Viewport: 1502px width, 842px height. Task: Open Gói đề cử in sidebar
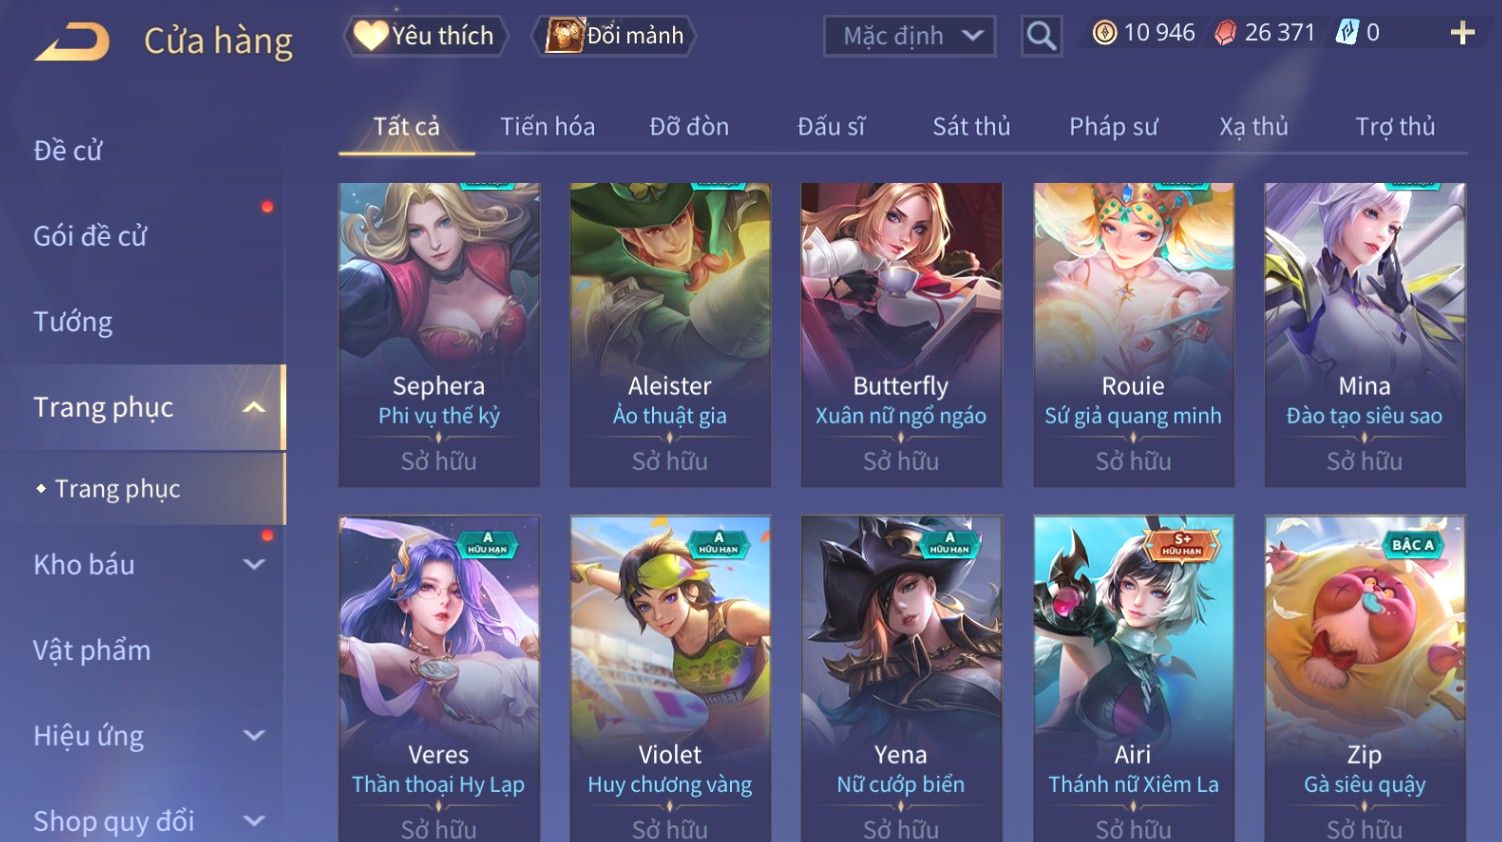(x=90, y=236)
